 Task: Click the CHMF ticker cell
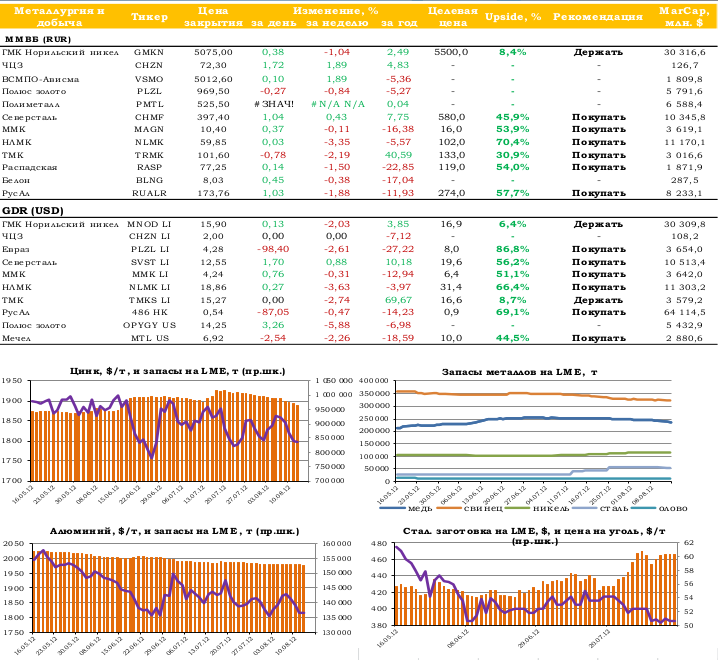(x=149, y=117)
